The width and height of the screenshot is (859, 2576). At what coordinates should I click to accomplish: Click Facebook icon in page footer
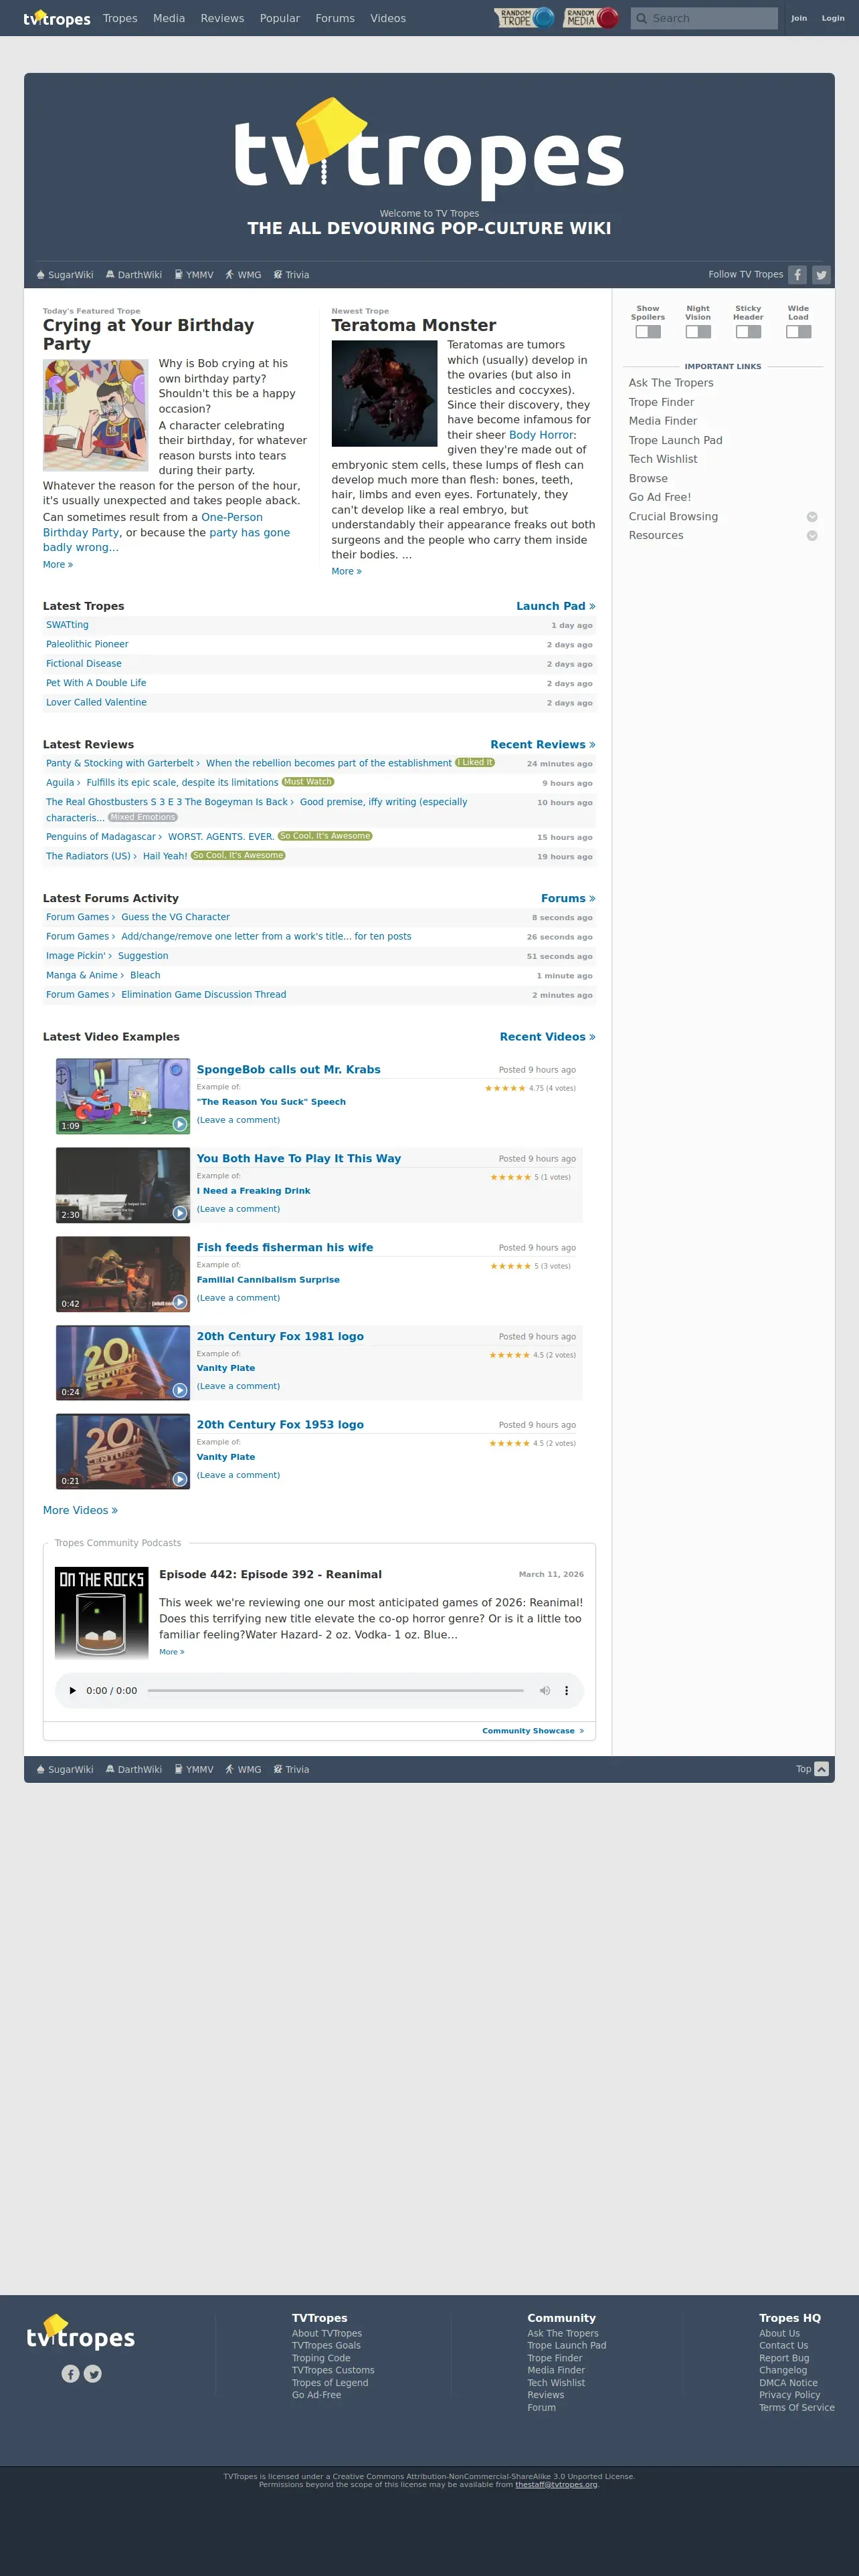(x=70, y=2374)
